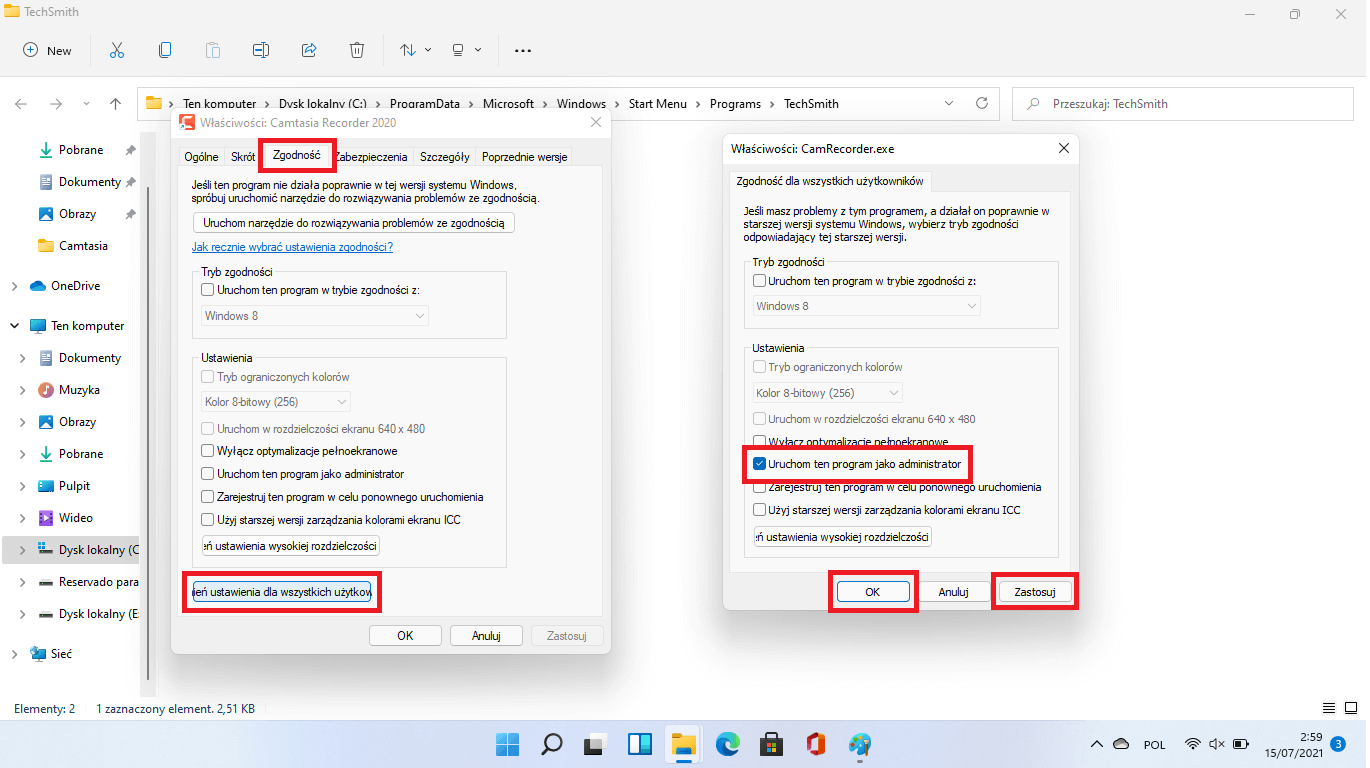Click high DPI settings button in CamRecorder.exe dialog

point(843,537)
